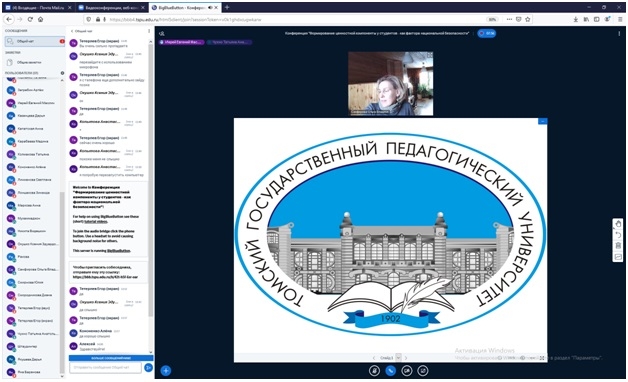Screen dimensions: 628x382
Task: Go to the next slide arrow
Action: (x=406, y=358)
